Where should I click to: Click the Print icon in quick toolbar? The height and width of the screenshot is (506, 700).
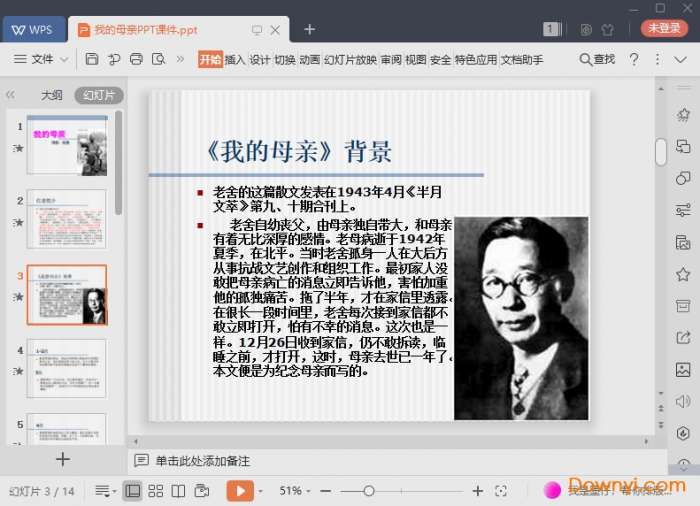click(x=136, y=60)
